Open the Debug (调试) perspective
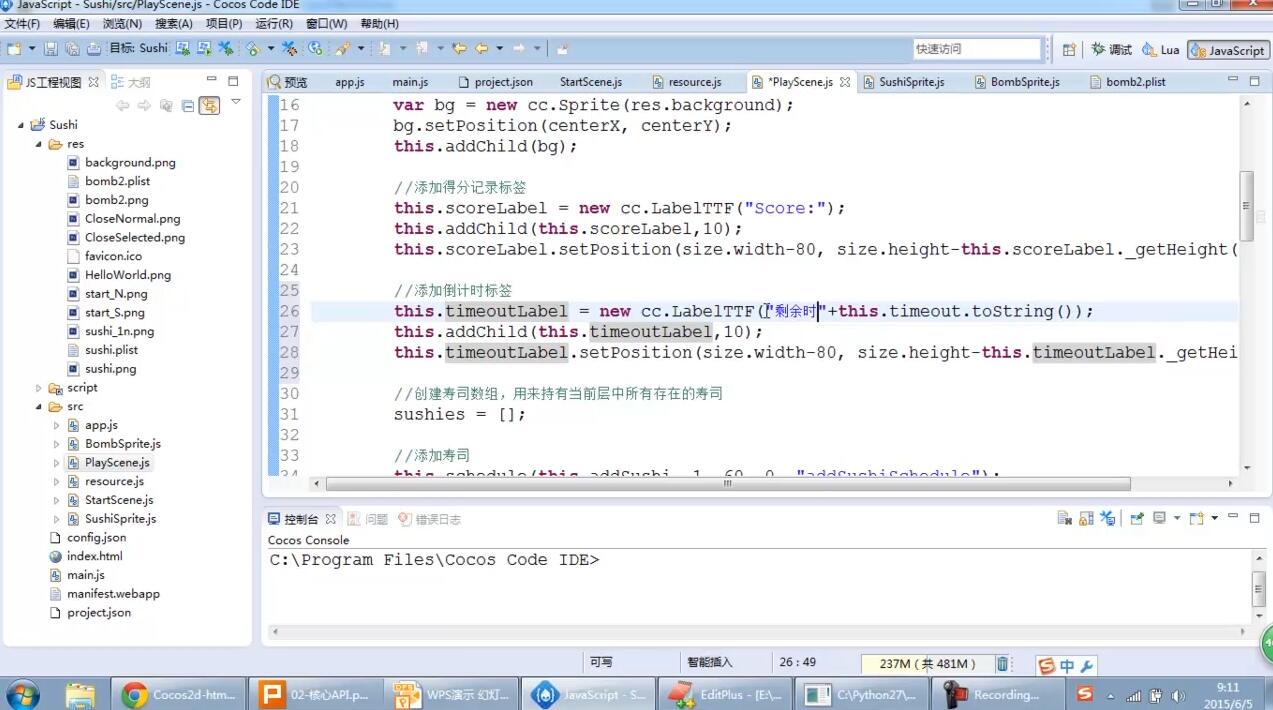The height and width of the screenshot is (710, 1273). (1111, 49)
